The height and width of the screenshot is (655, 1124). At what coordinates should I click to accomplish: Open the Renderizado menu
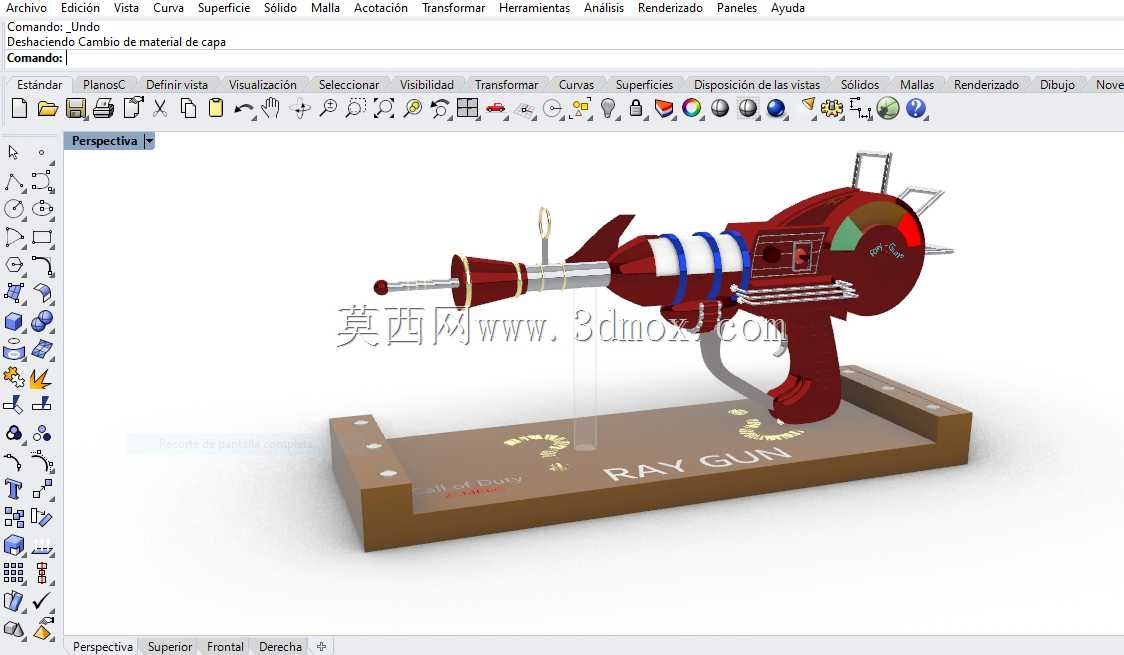(x=670, y=8)
